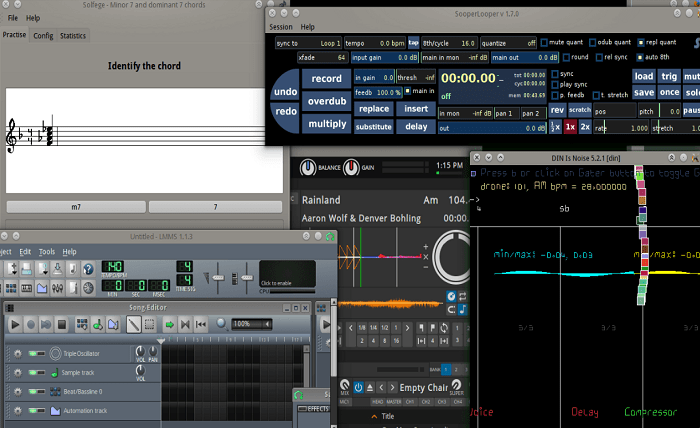Open the File menu in Solfege
Screen dimensions: 700x428
(x=13, y=18)
